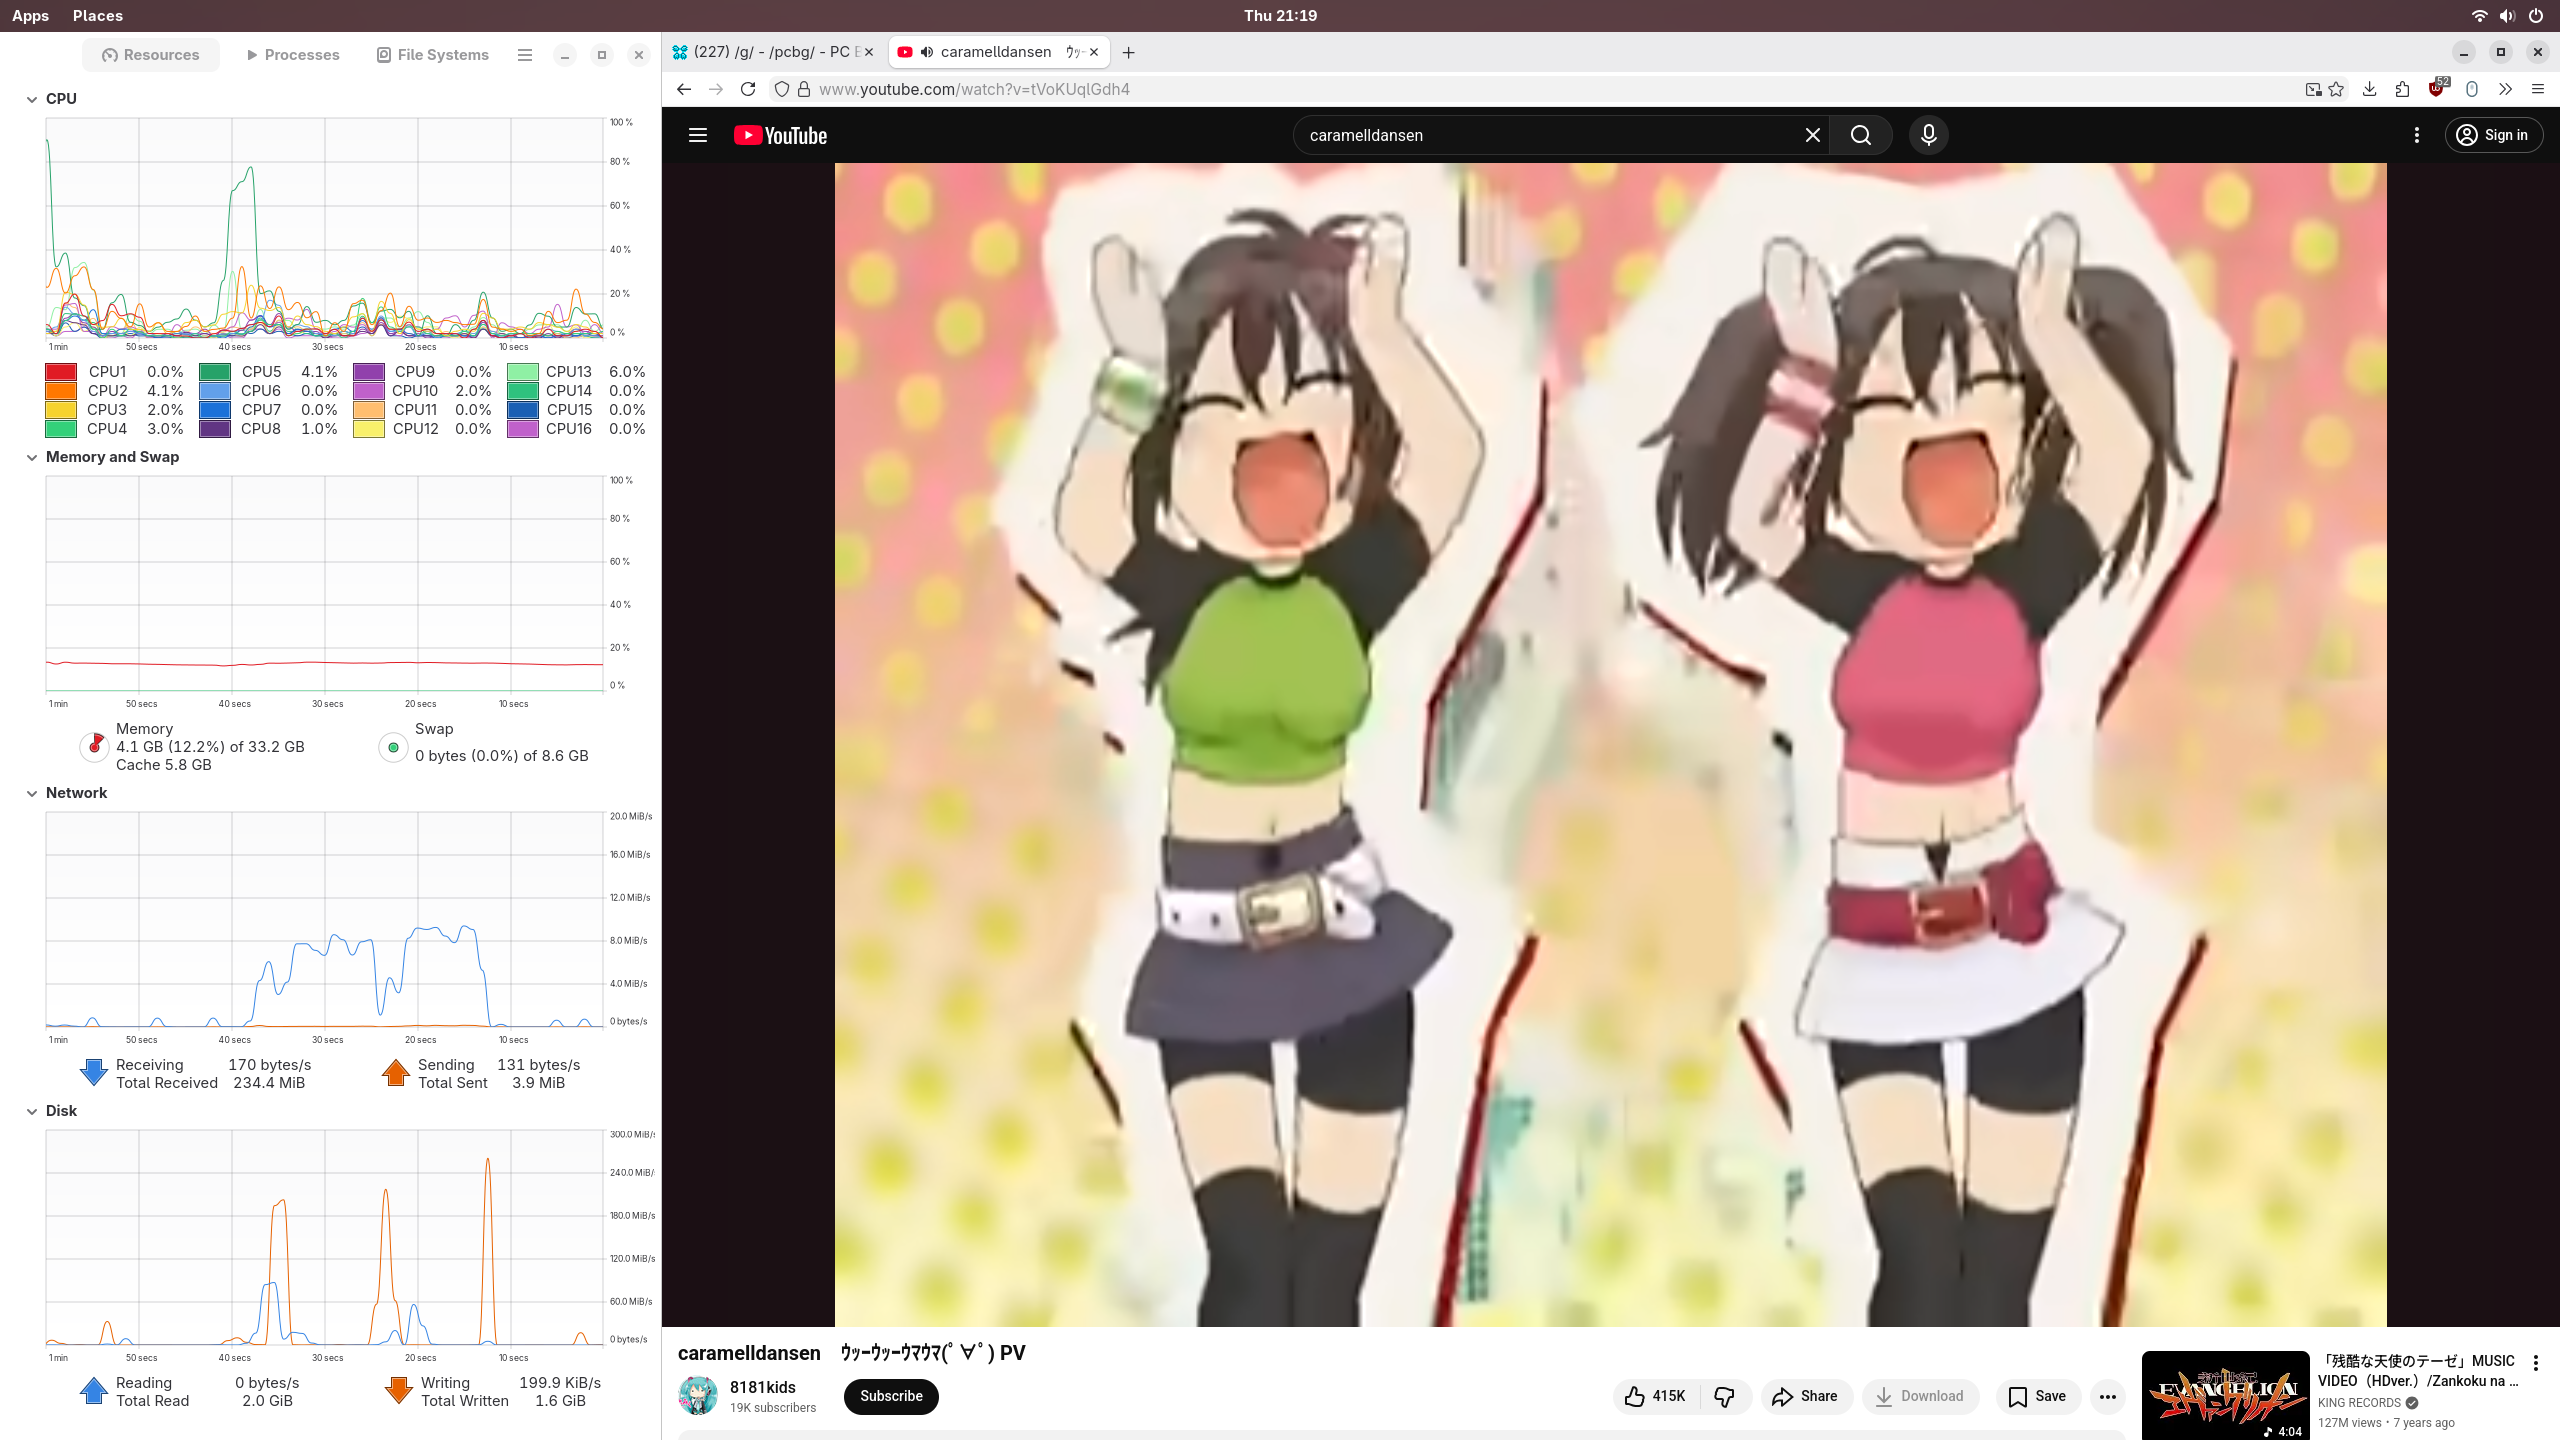
Task: Click the YouTube voice search microphone
Action: pyautogui.click(x=1928, y=135)
